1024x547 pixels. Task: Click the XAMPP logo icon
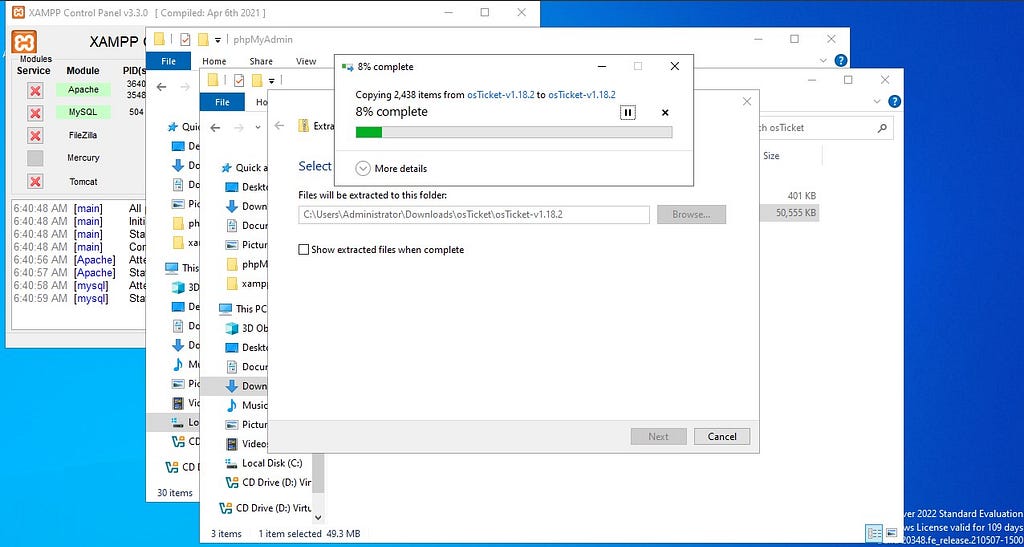(24, 42)
